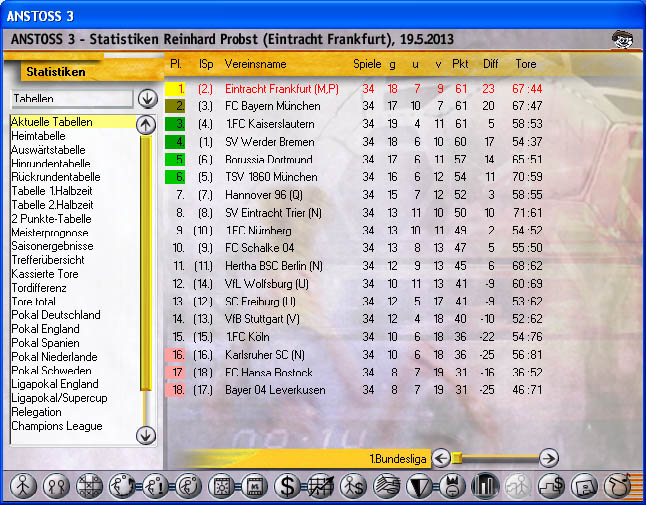Click Bayer 04 Leverkusen team name
The width and height of the screenshot is (646, 505).
point(275,390)
